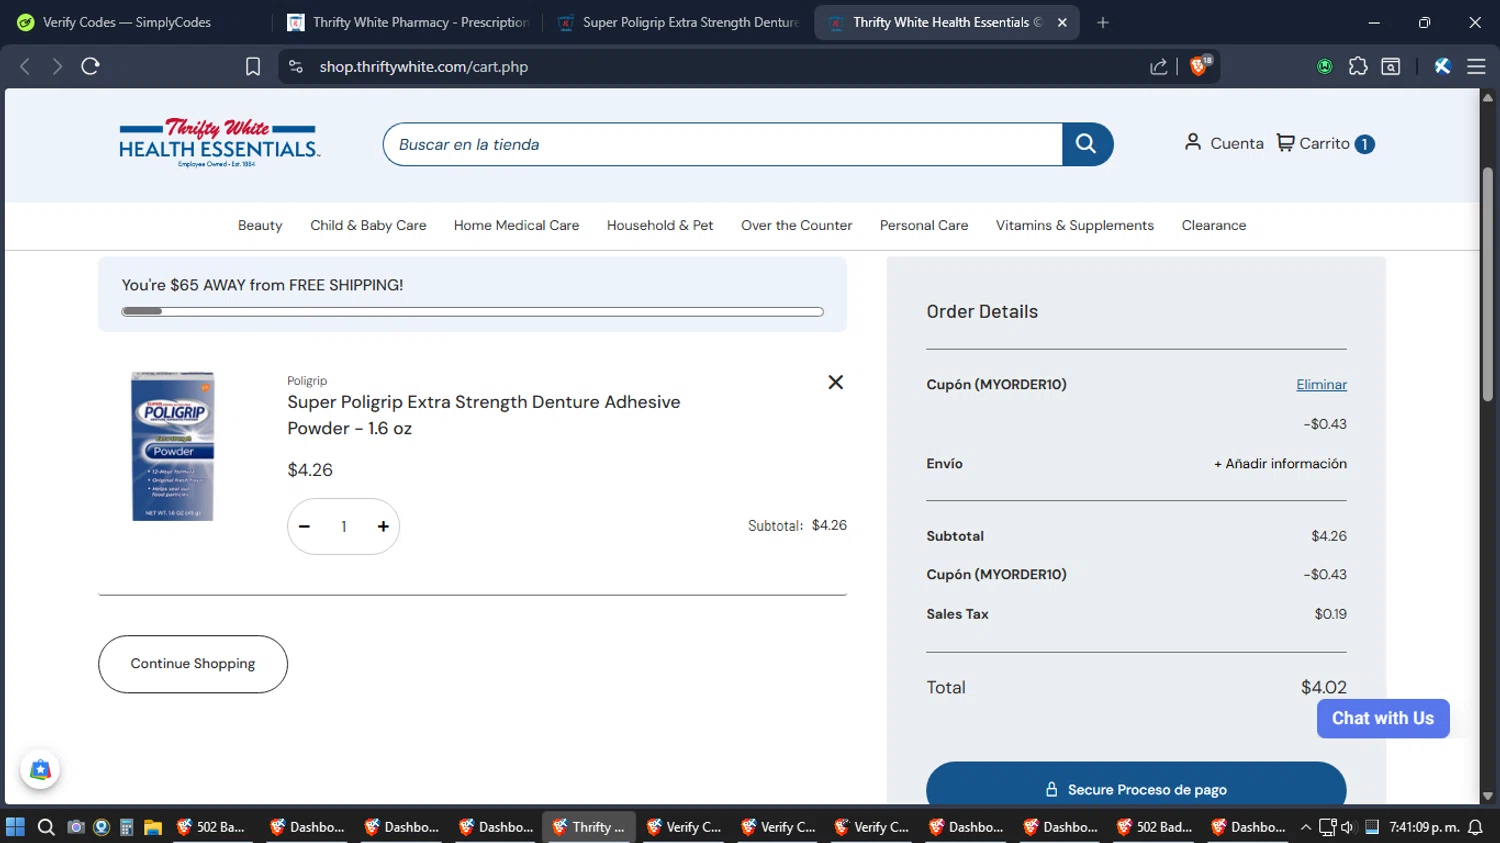
Task: Open the Vitamins & Supplements menu
Action: pyautogui.click(x=1075, y=225)
